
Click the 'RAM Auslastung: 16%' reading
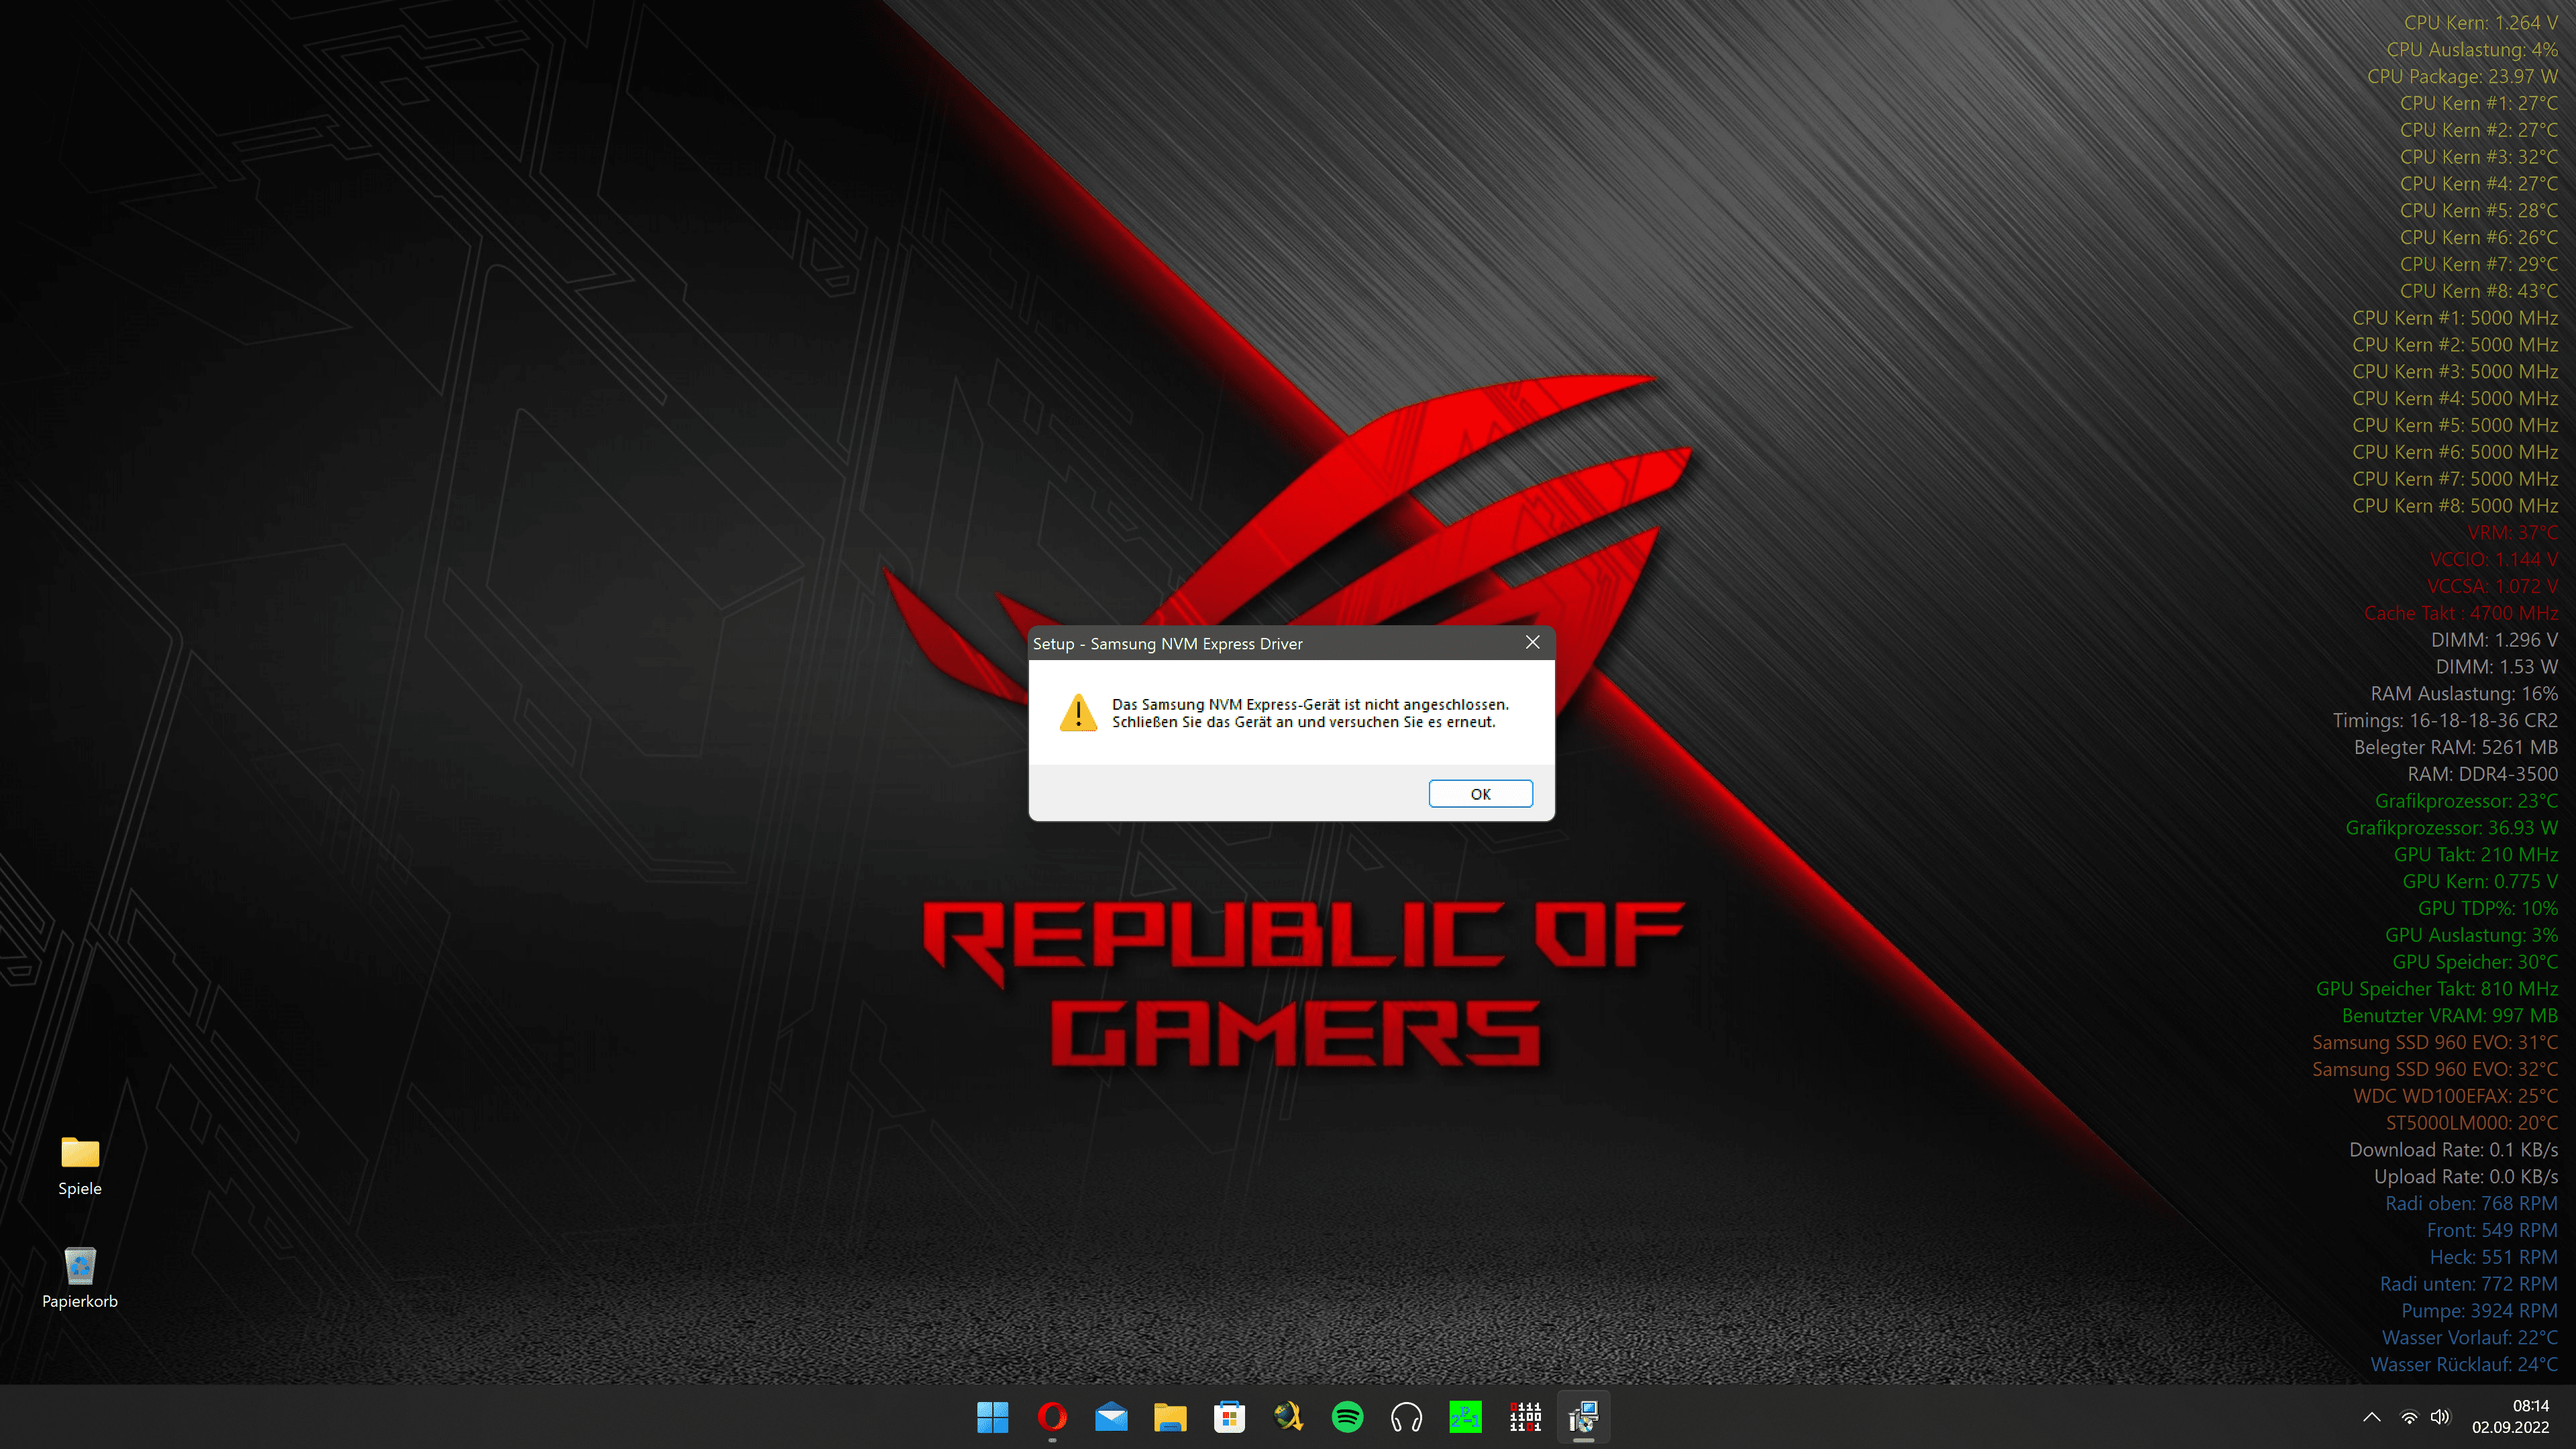2463,693
